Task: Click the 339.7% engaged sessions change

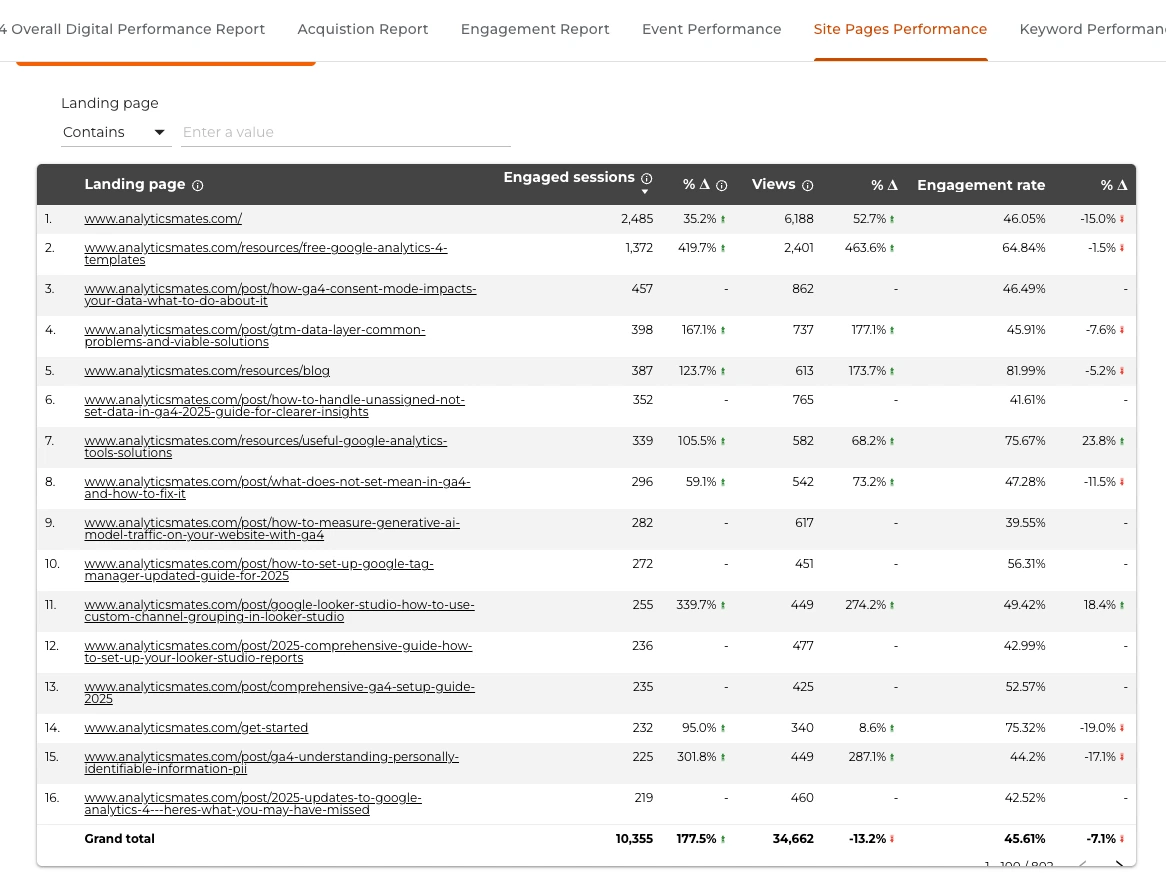Action: click(697, 604)
